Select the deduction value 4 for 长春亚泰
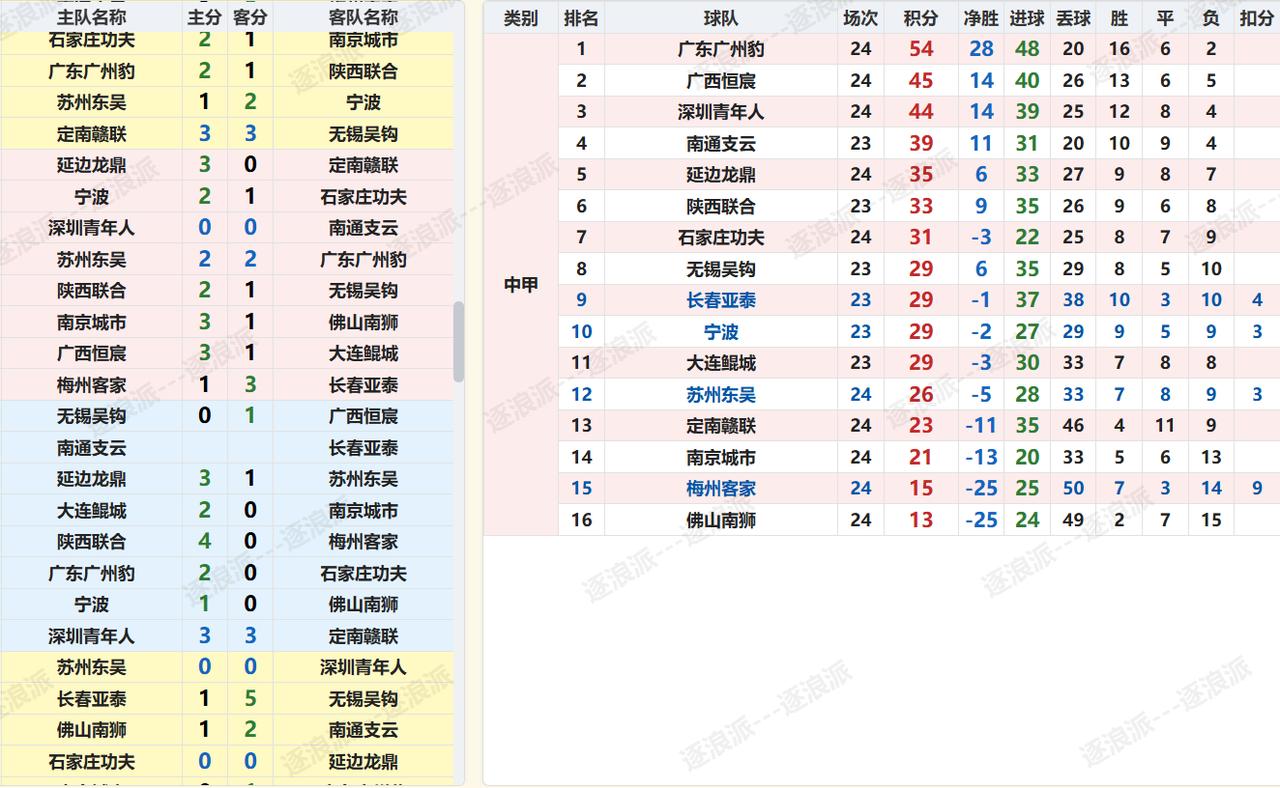Screen dimensions: 1280x788 coord(1257,301)
